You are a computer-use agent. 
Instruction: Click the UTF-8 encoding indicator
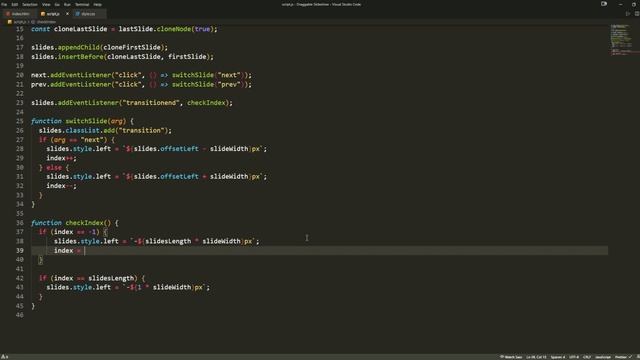[574, 357]
